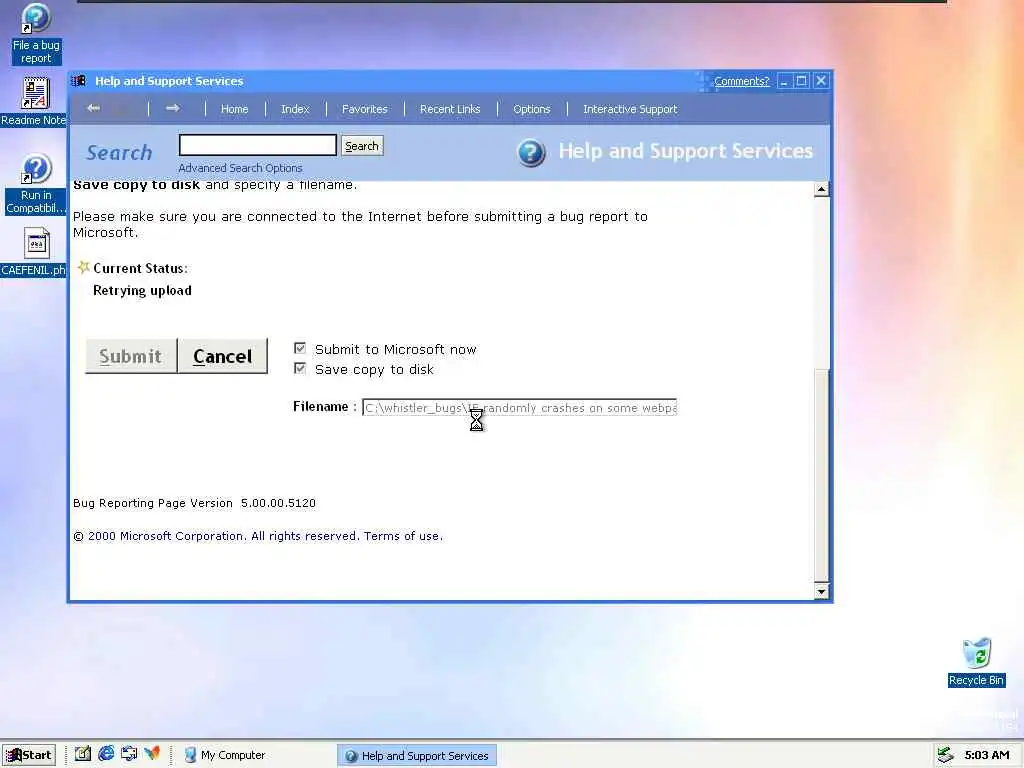The image size is (1024, 768).
Task: Open Recent Links
Action: coord(450,109)
